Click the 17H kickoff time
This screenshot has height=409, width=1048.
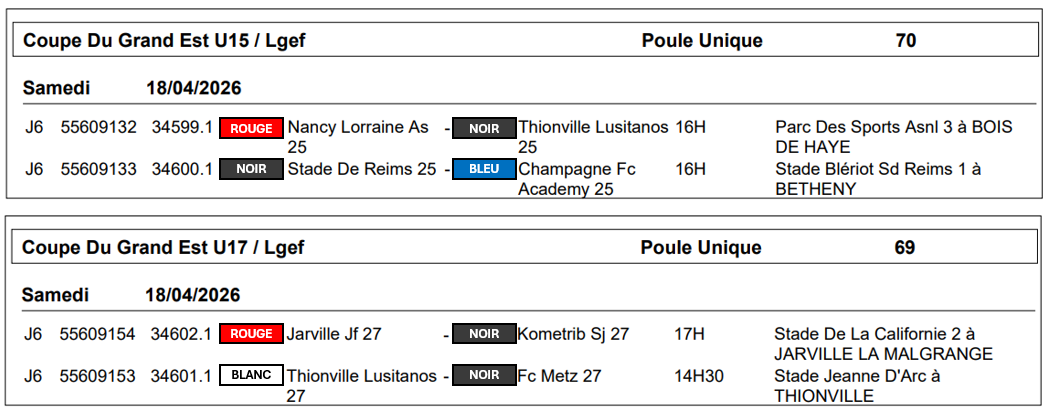688,334
